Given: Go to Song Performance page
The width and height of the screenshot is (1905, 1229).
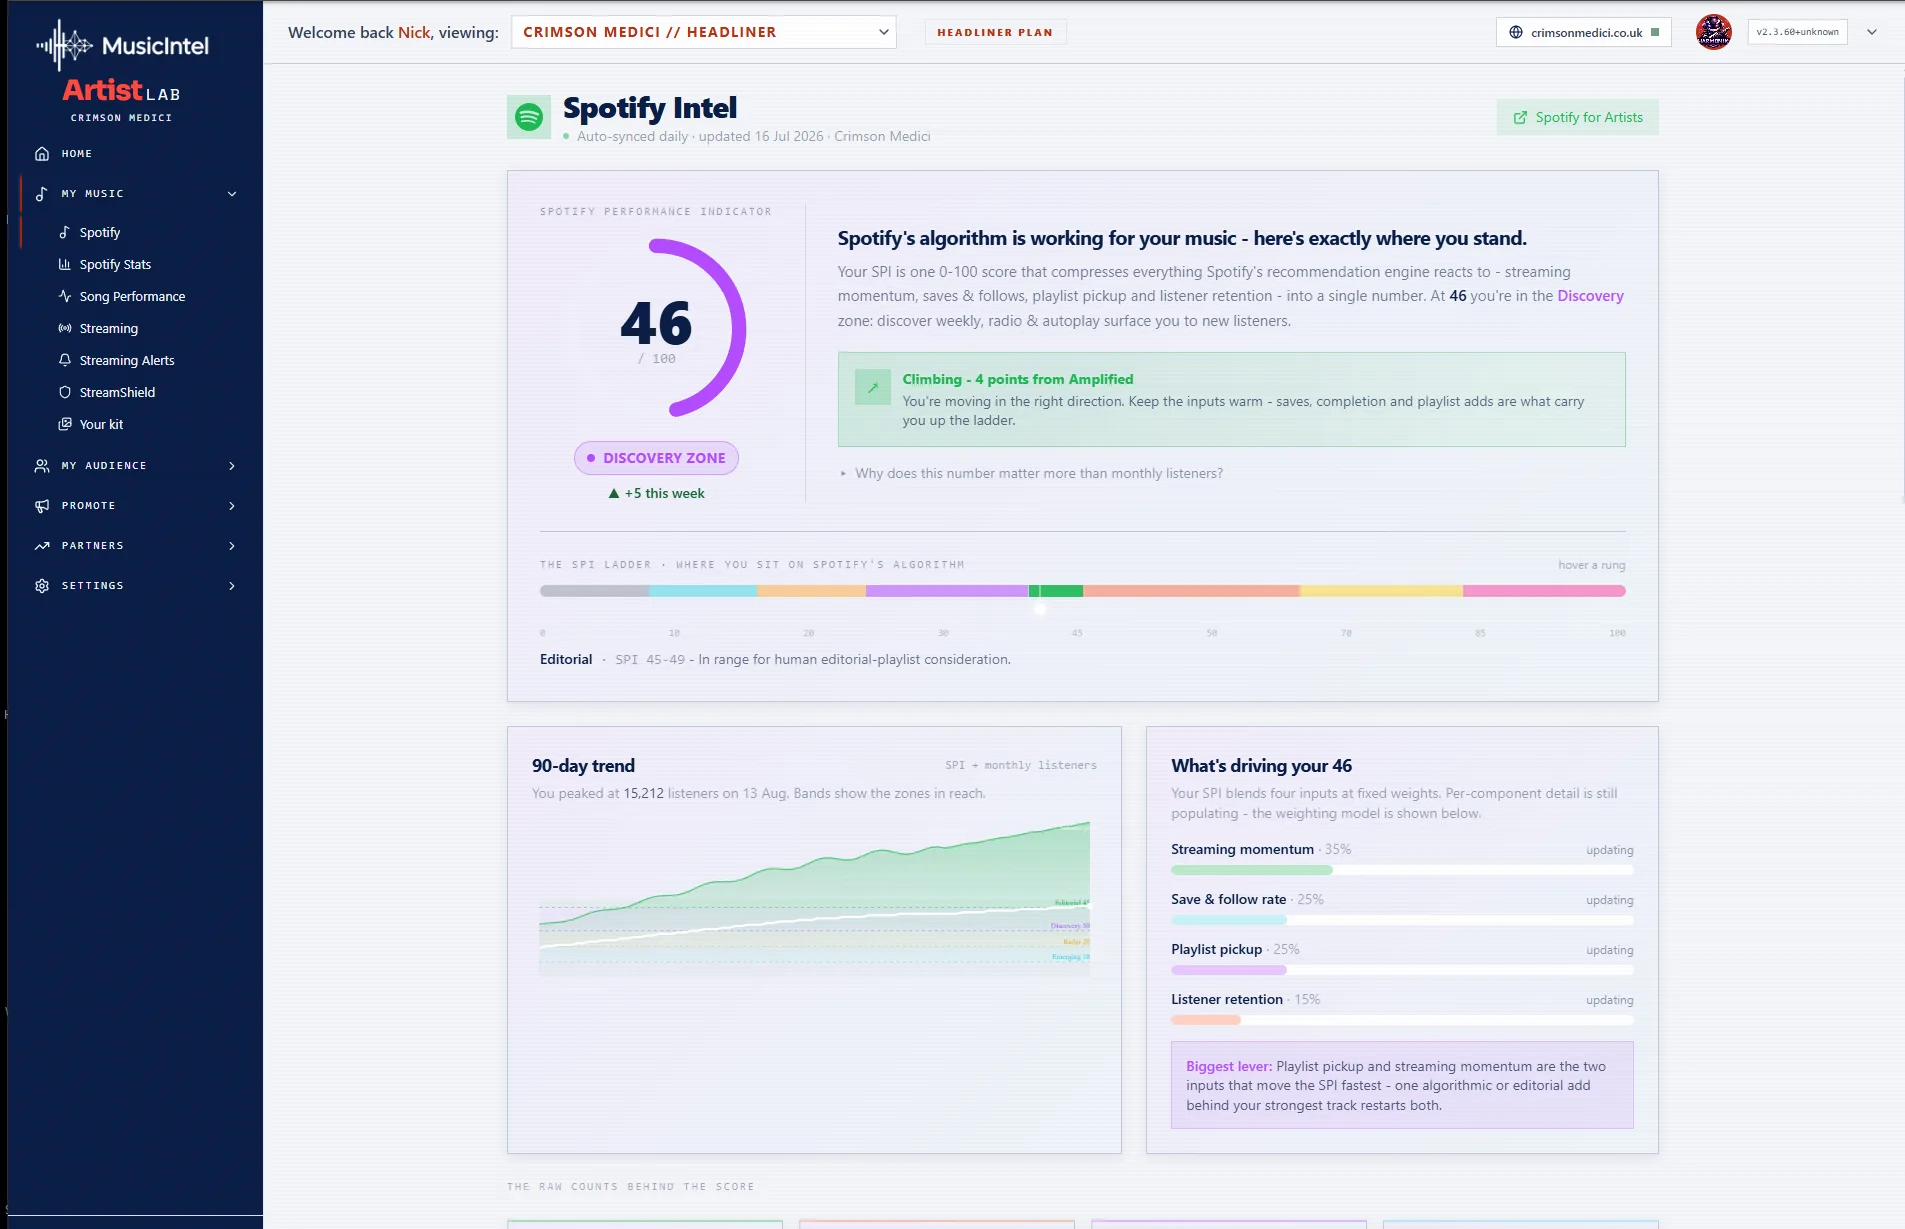Looking at the screenshot, I should point(132,296).
